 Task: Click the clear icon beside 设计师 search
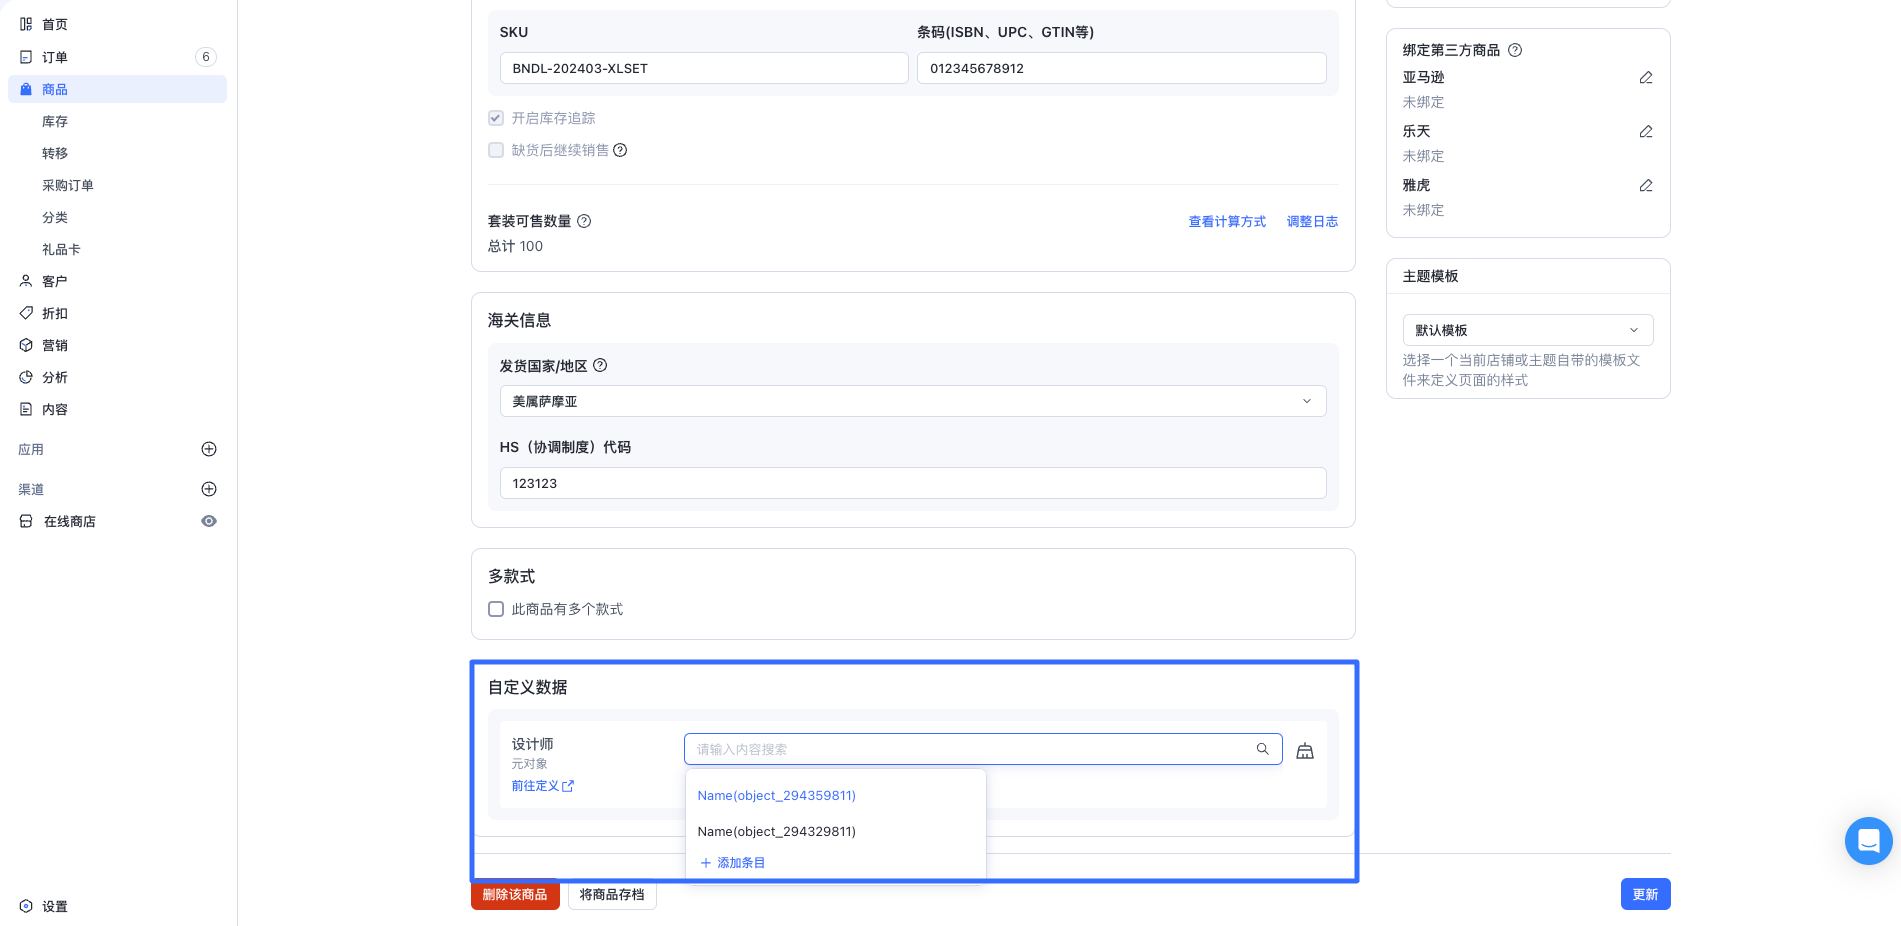point(1305,751)
